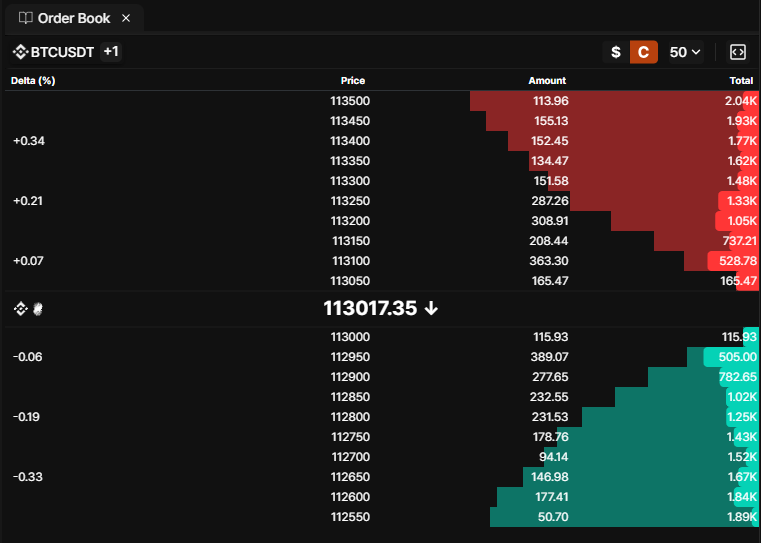The image size is (761, 543).
Task: Click the mid price 113017.35
Action: pyautogui.click(x=369, y=309)
